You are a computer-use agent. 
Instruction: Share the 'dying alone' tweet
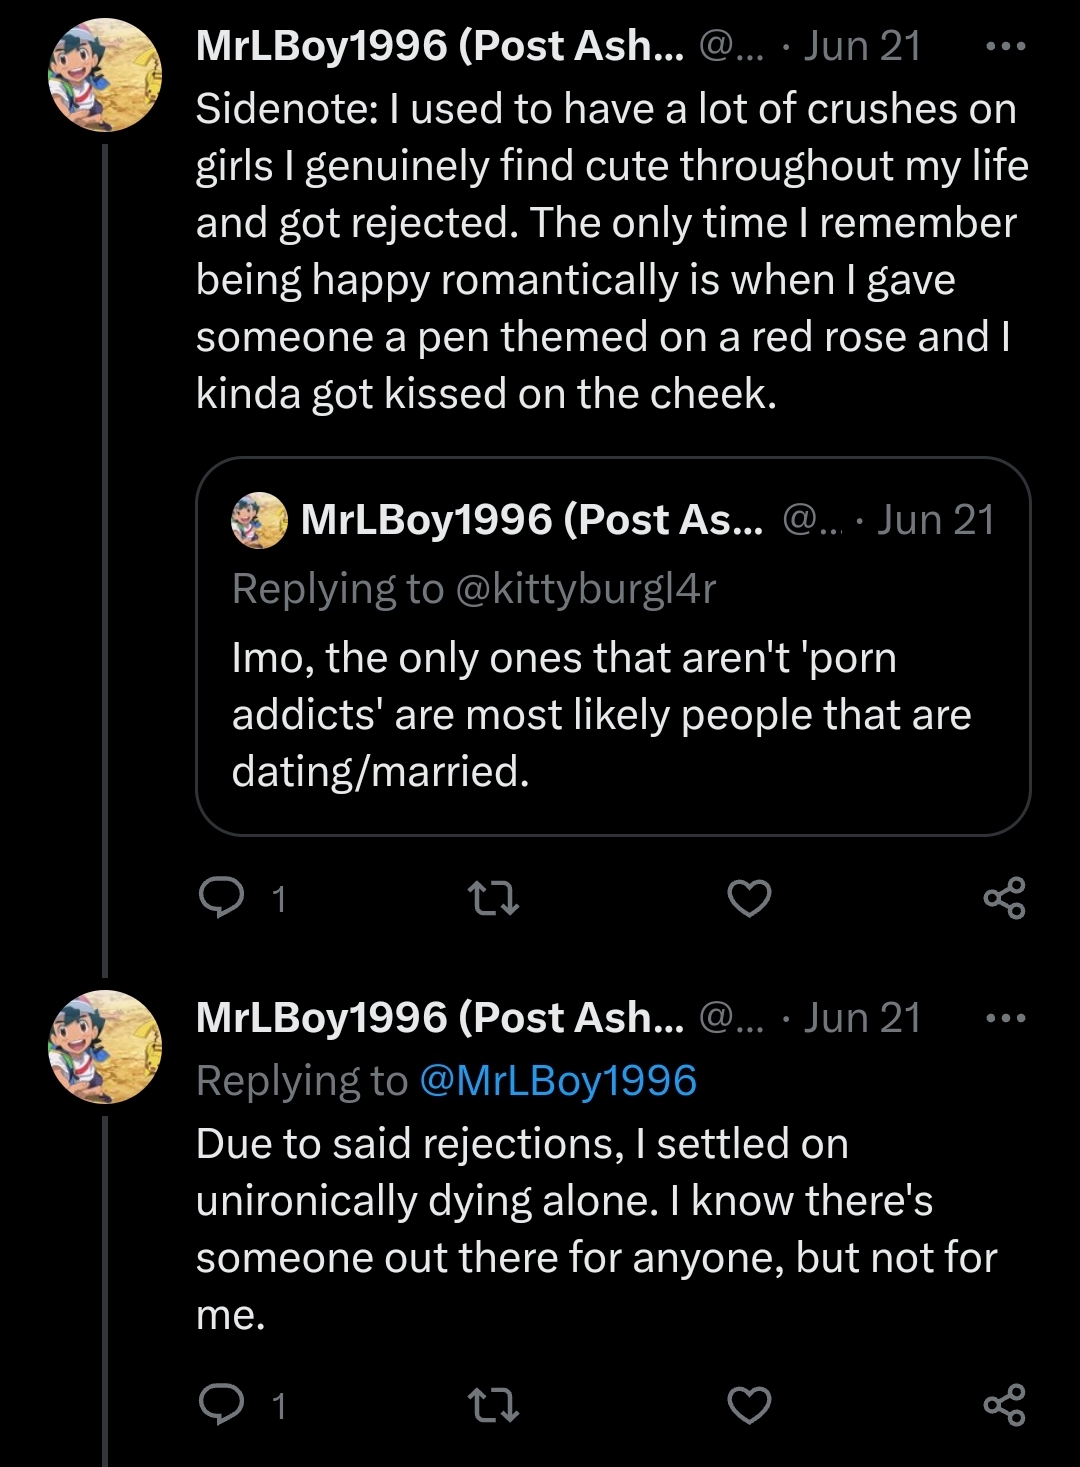pos(1004,1405)
